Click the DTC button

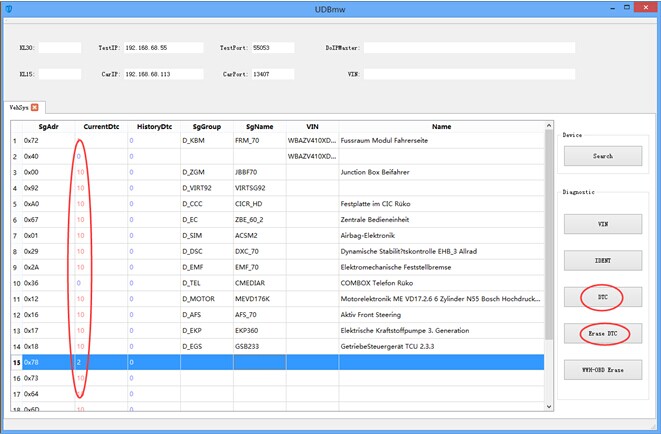point(603,297)
